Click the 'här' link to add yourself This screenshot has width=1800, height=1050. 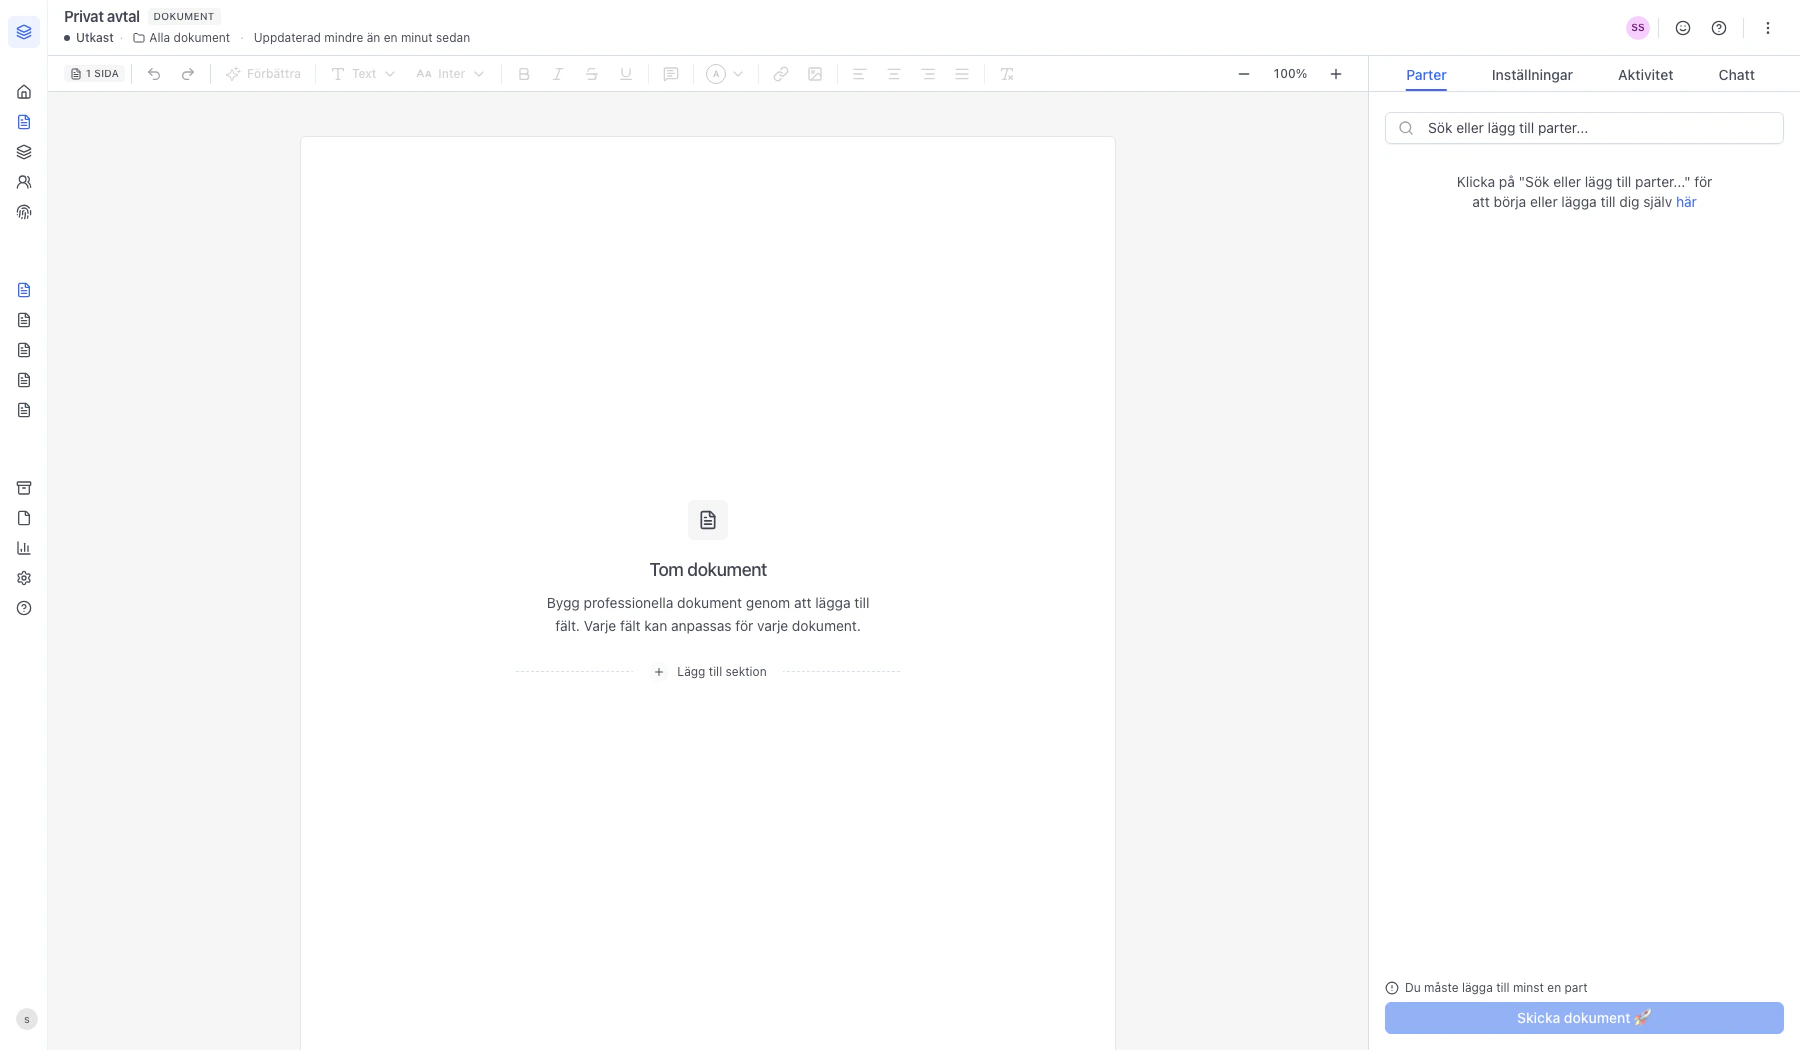pyautogui.click(x=1686, y=202)
